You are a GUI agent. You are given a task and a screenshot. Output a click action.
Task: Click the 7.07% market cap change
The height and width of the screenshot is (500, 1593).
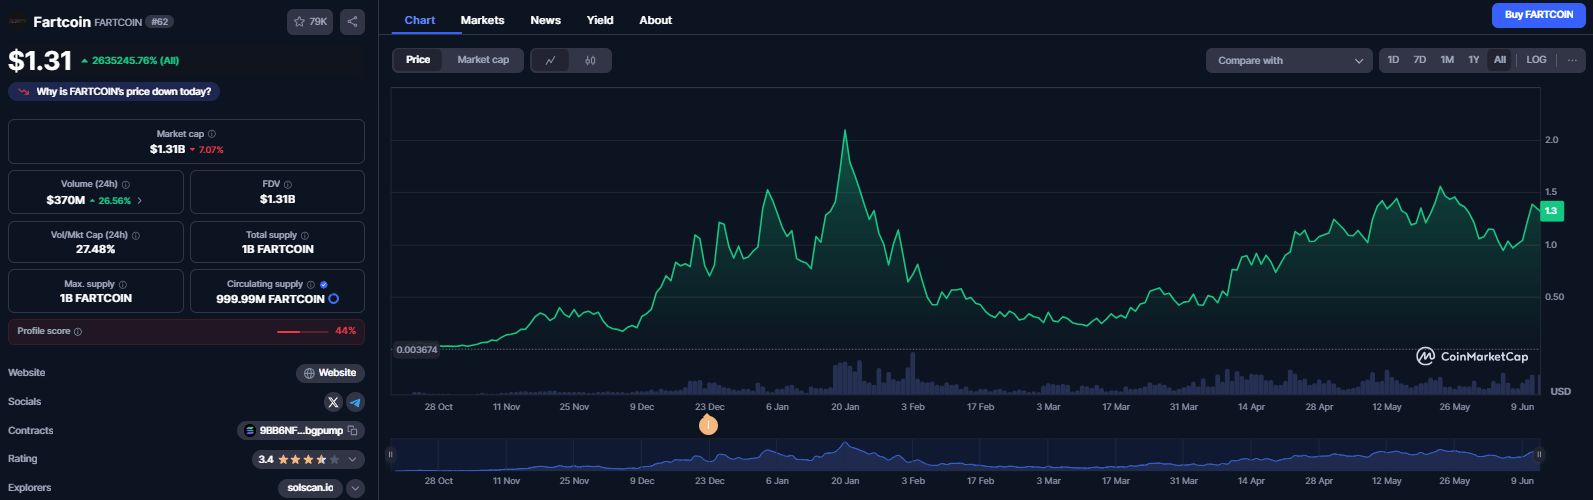click(207, 150)
